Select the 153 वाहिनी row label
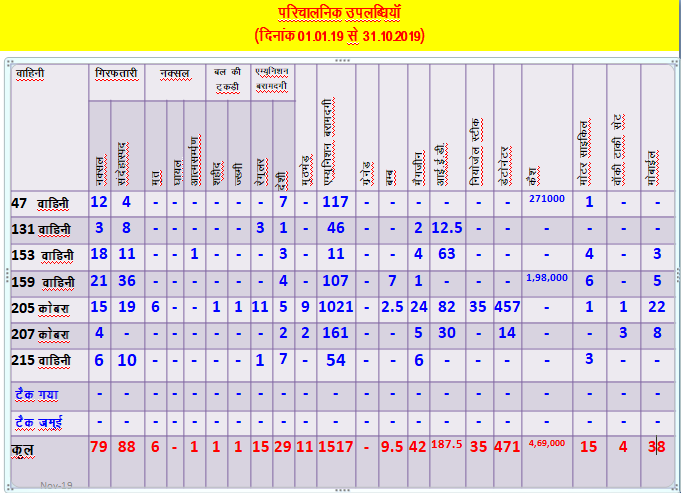Viewport: 681px width, 493px height. (x=43, y=255)
